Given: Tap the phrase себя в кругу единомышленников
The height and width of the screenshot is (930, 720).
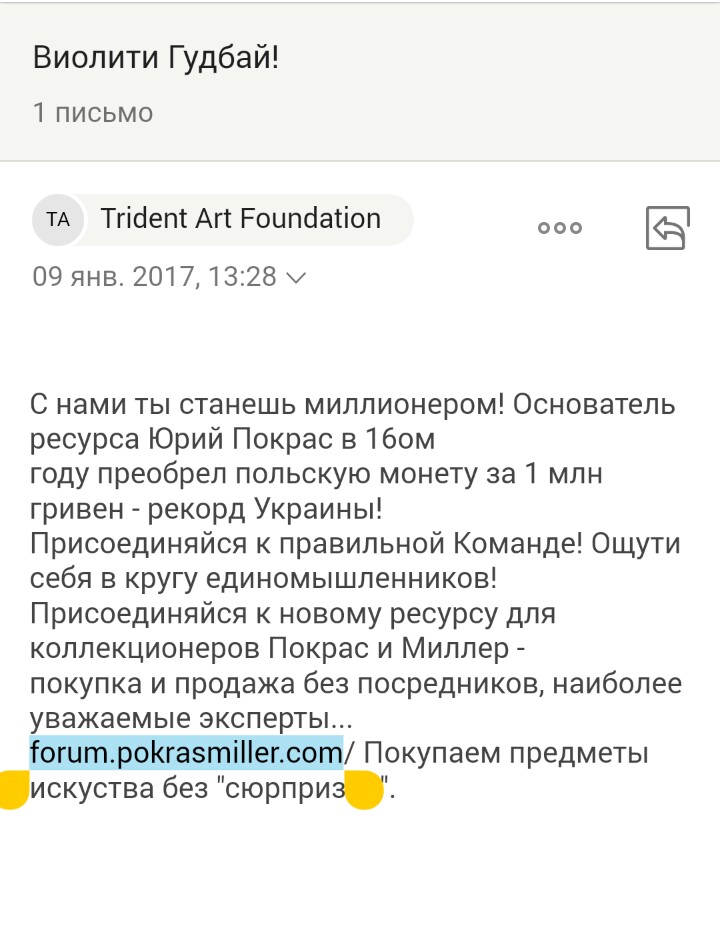Looking at the screenshot, I should [263, 579].
